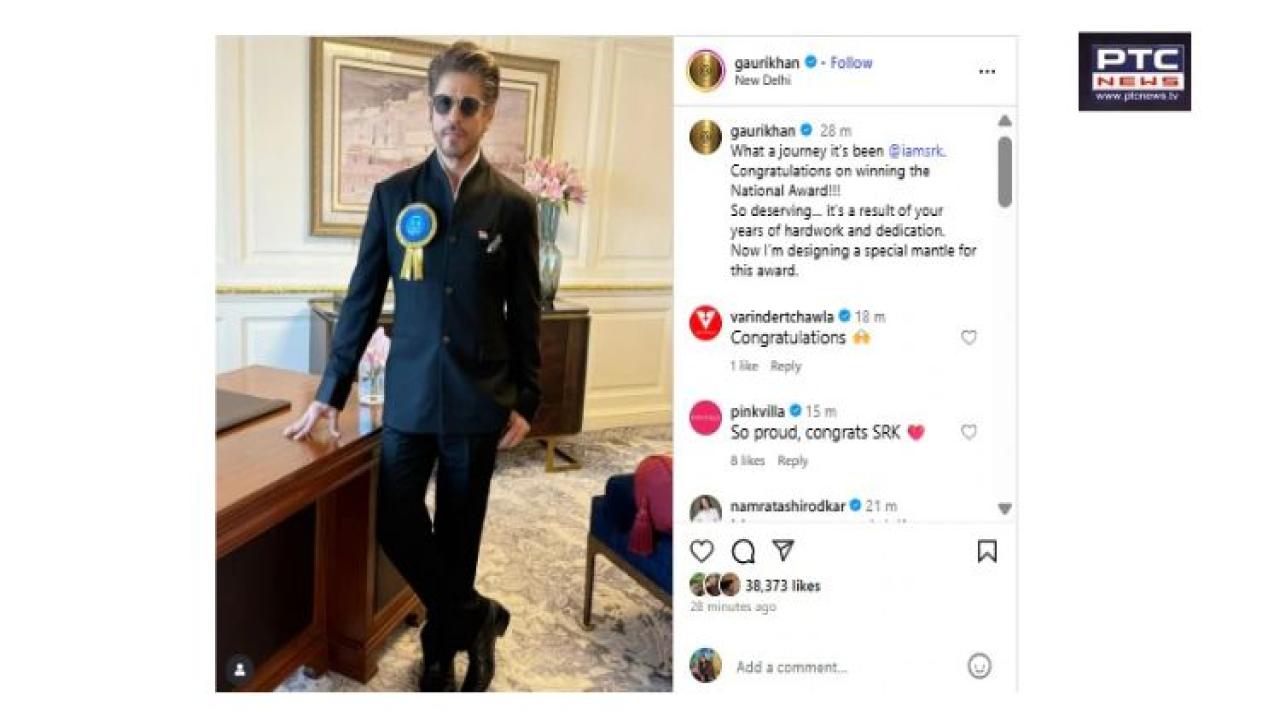Open comments via speech bubble icon

tap(743, 551)
